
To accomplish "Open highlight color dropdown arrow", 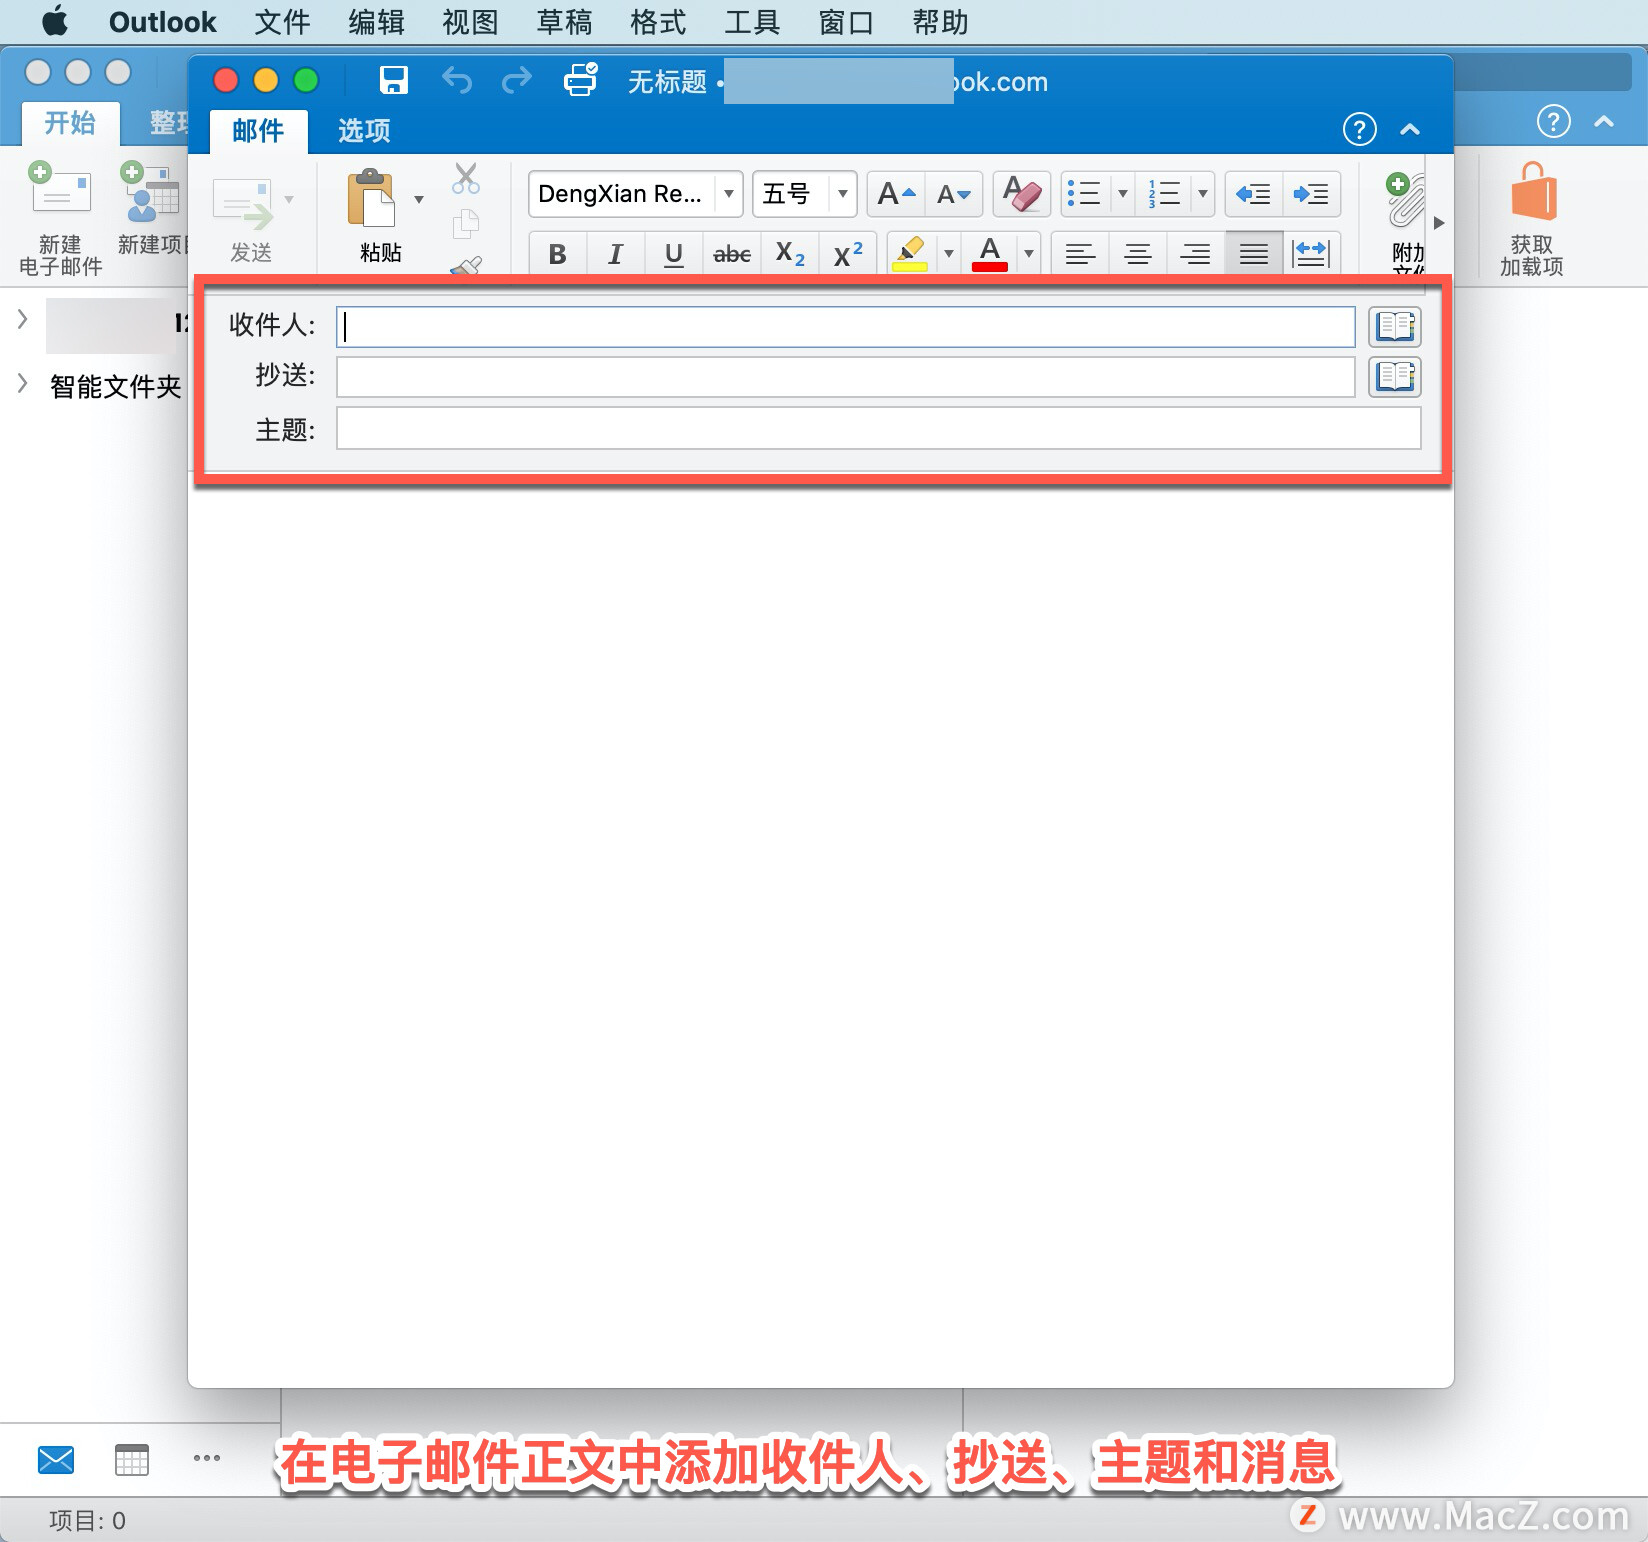I will tap(949, 254).
